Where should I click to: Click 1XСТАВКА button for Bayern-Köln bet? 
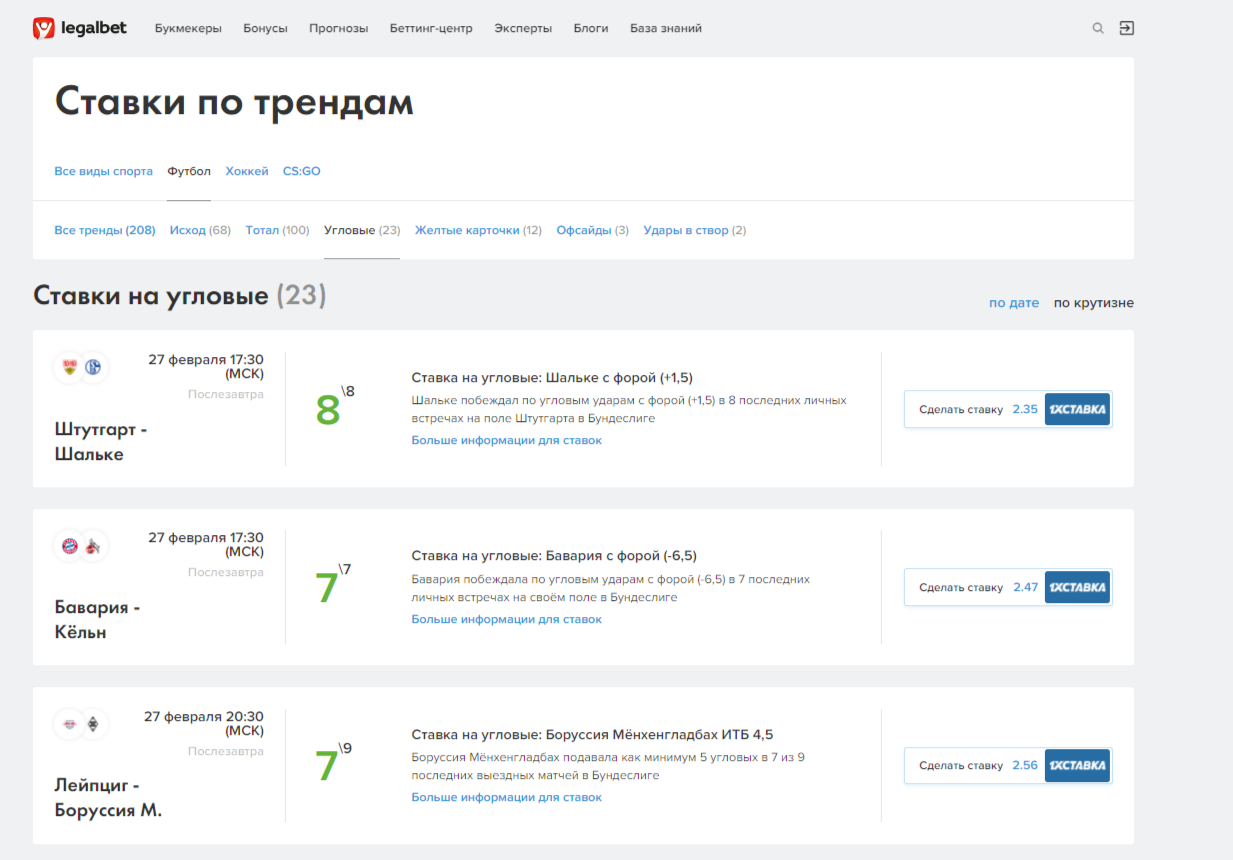point(1077,587)
